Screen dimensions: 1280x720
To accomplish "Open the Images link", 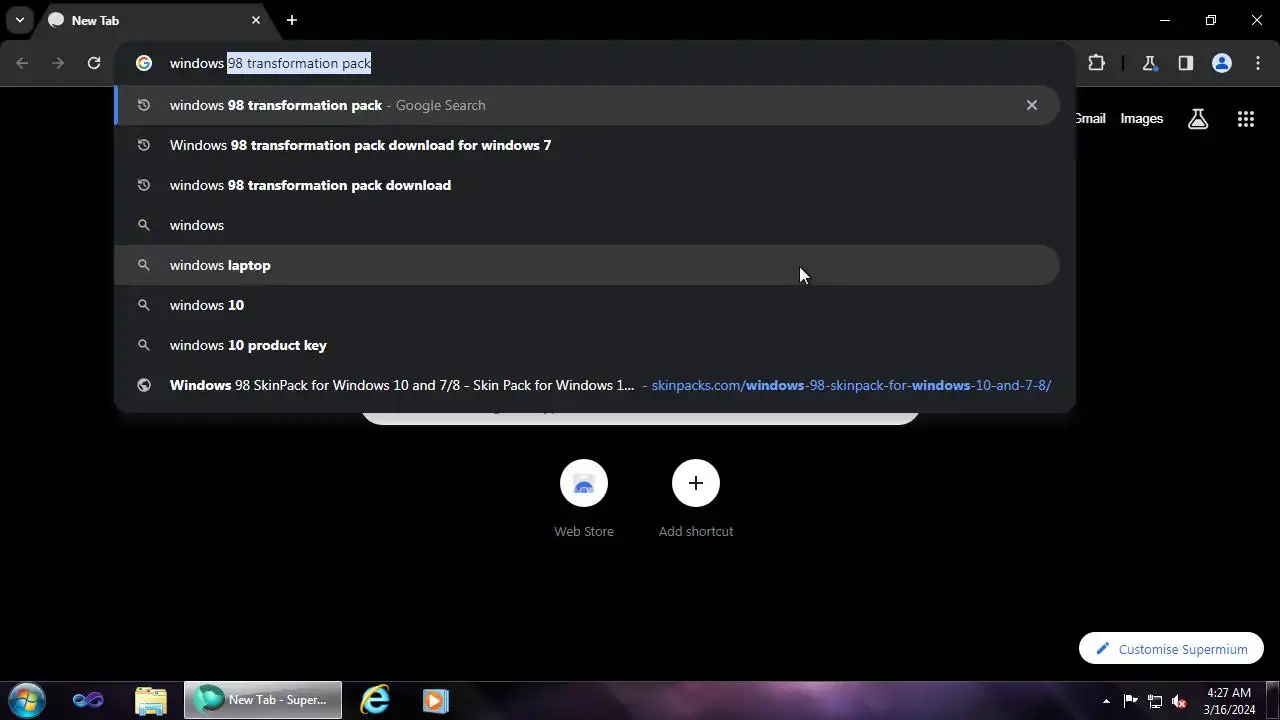I will 1142,118.
